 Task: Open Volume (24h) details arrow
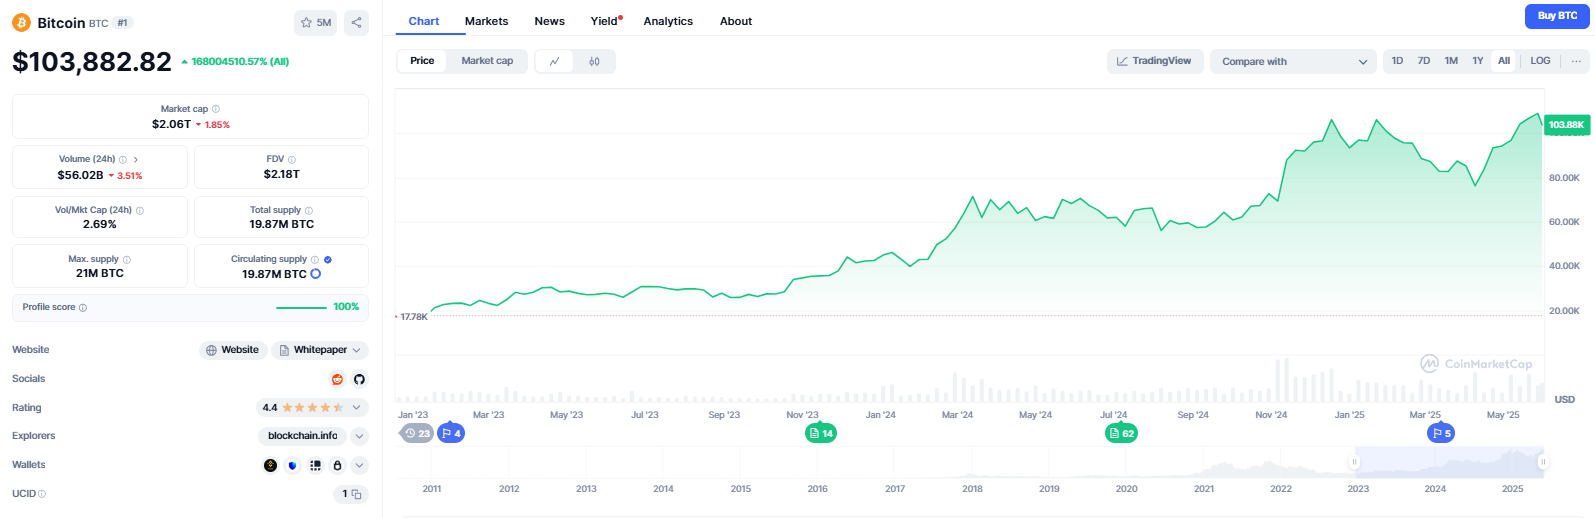[x=136, y=159]
